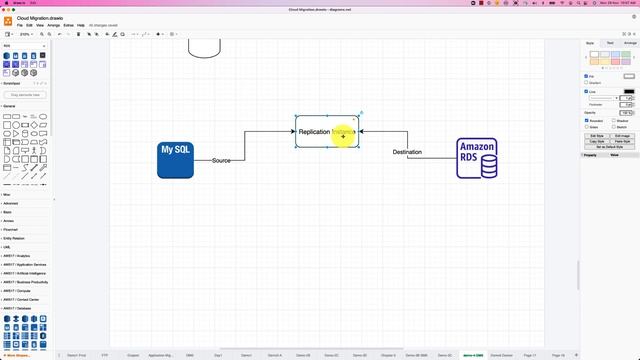Toggle the Sketch checkbox
Viewport: 640px width, 360px height.
point(613,127)
